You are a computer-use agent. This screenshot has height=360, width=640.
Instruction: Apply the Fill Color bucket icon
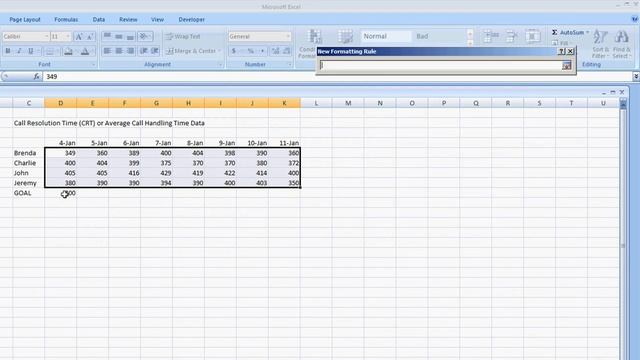point(68,51)
